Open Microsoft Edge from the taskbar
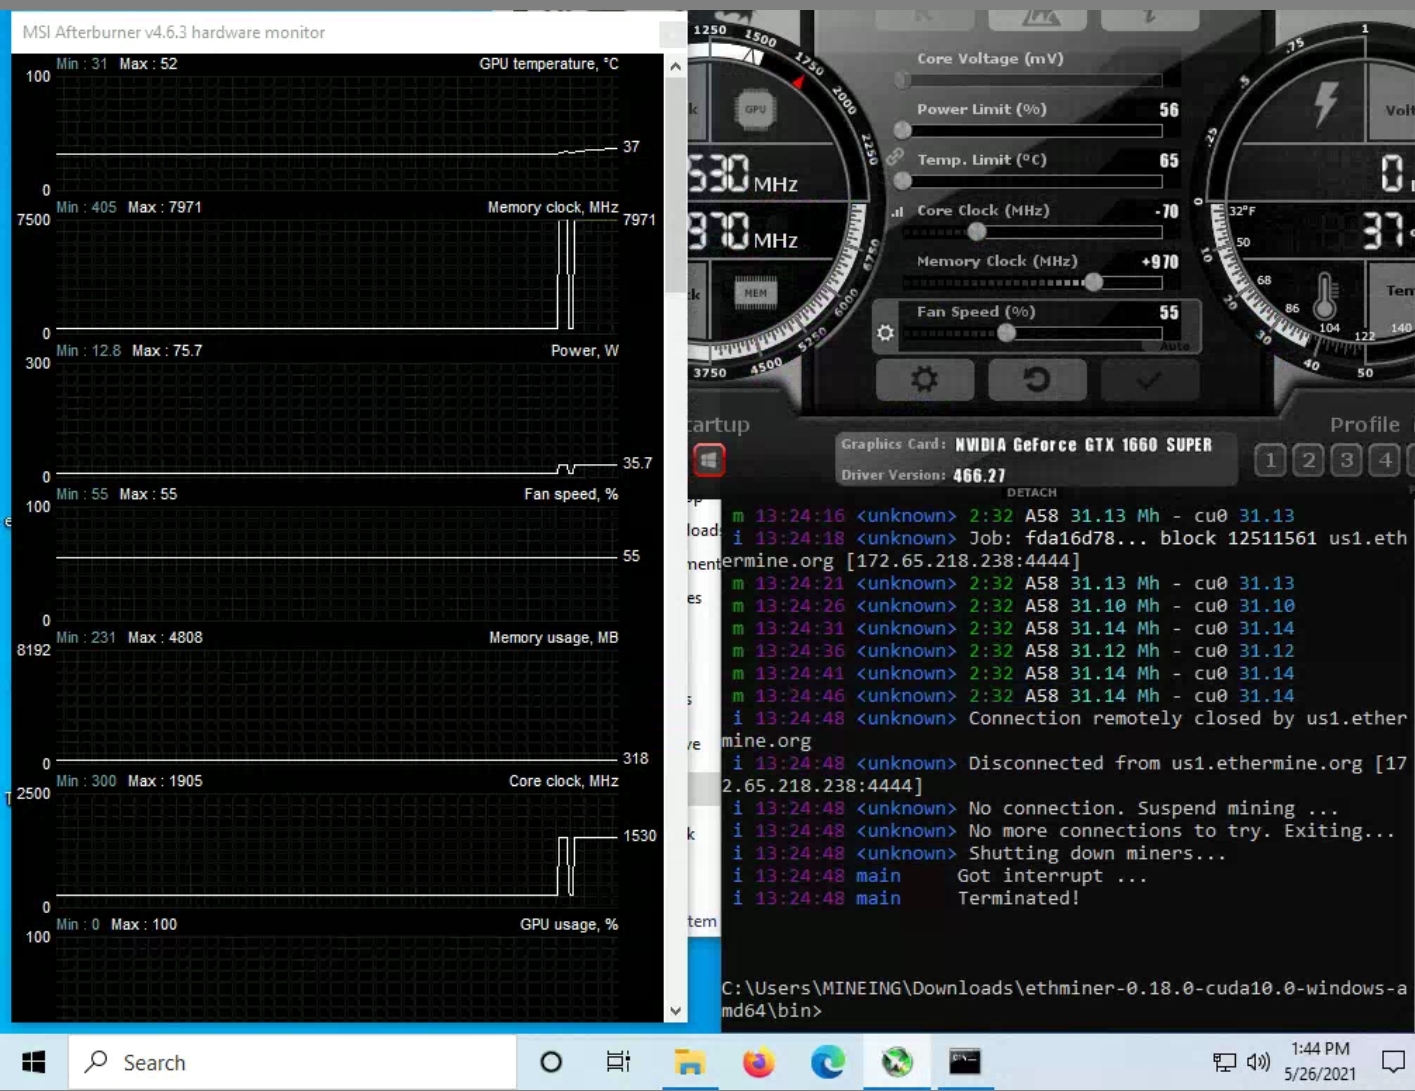 (x=828, y=1062)
